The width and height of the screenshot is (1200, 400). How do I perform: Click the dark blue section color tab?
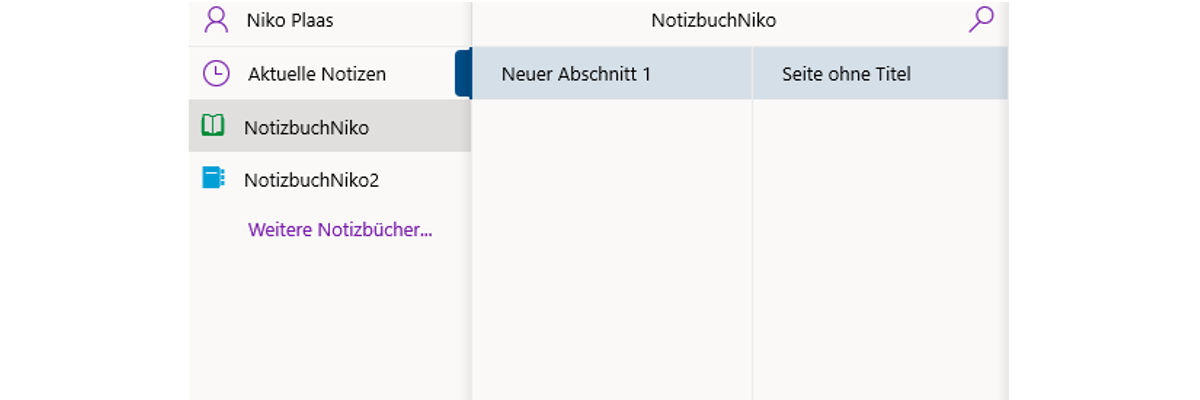pyautogui.click(x=463, y=74)
